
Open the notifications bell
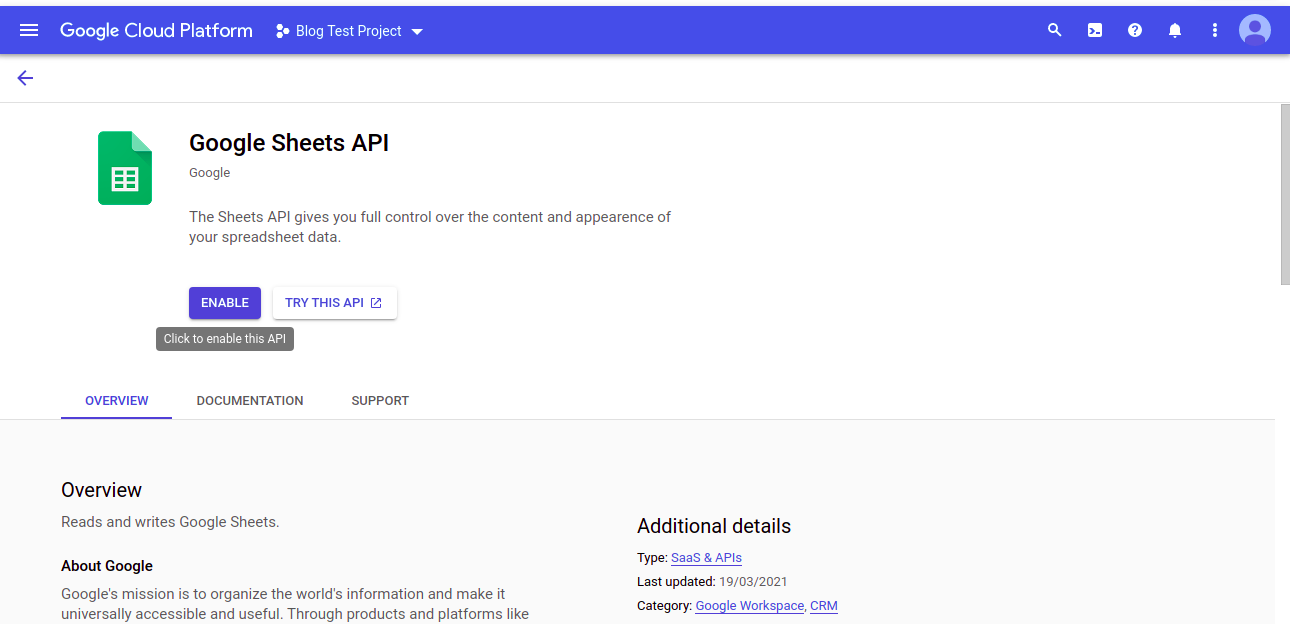click(1175, 30)
